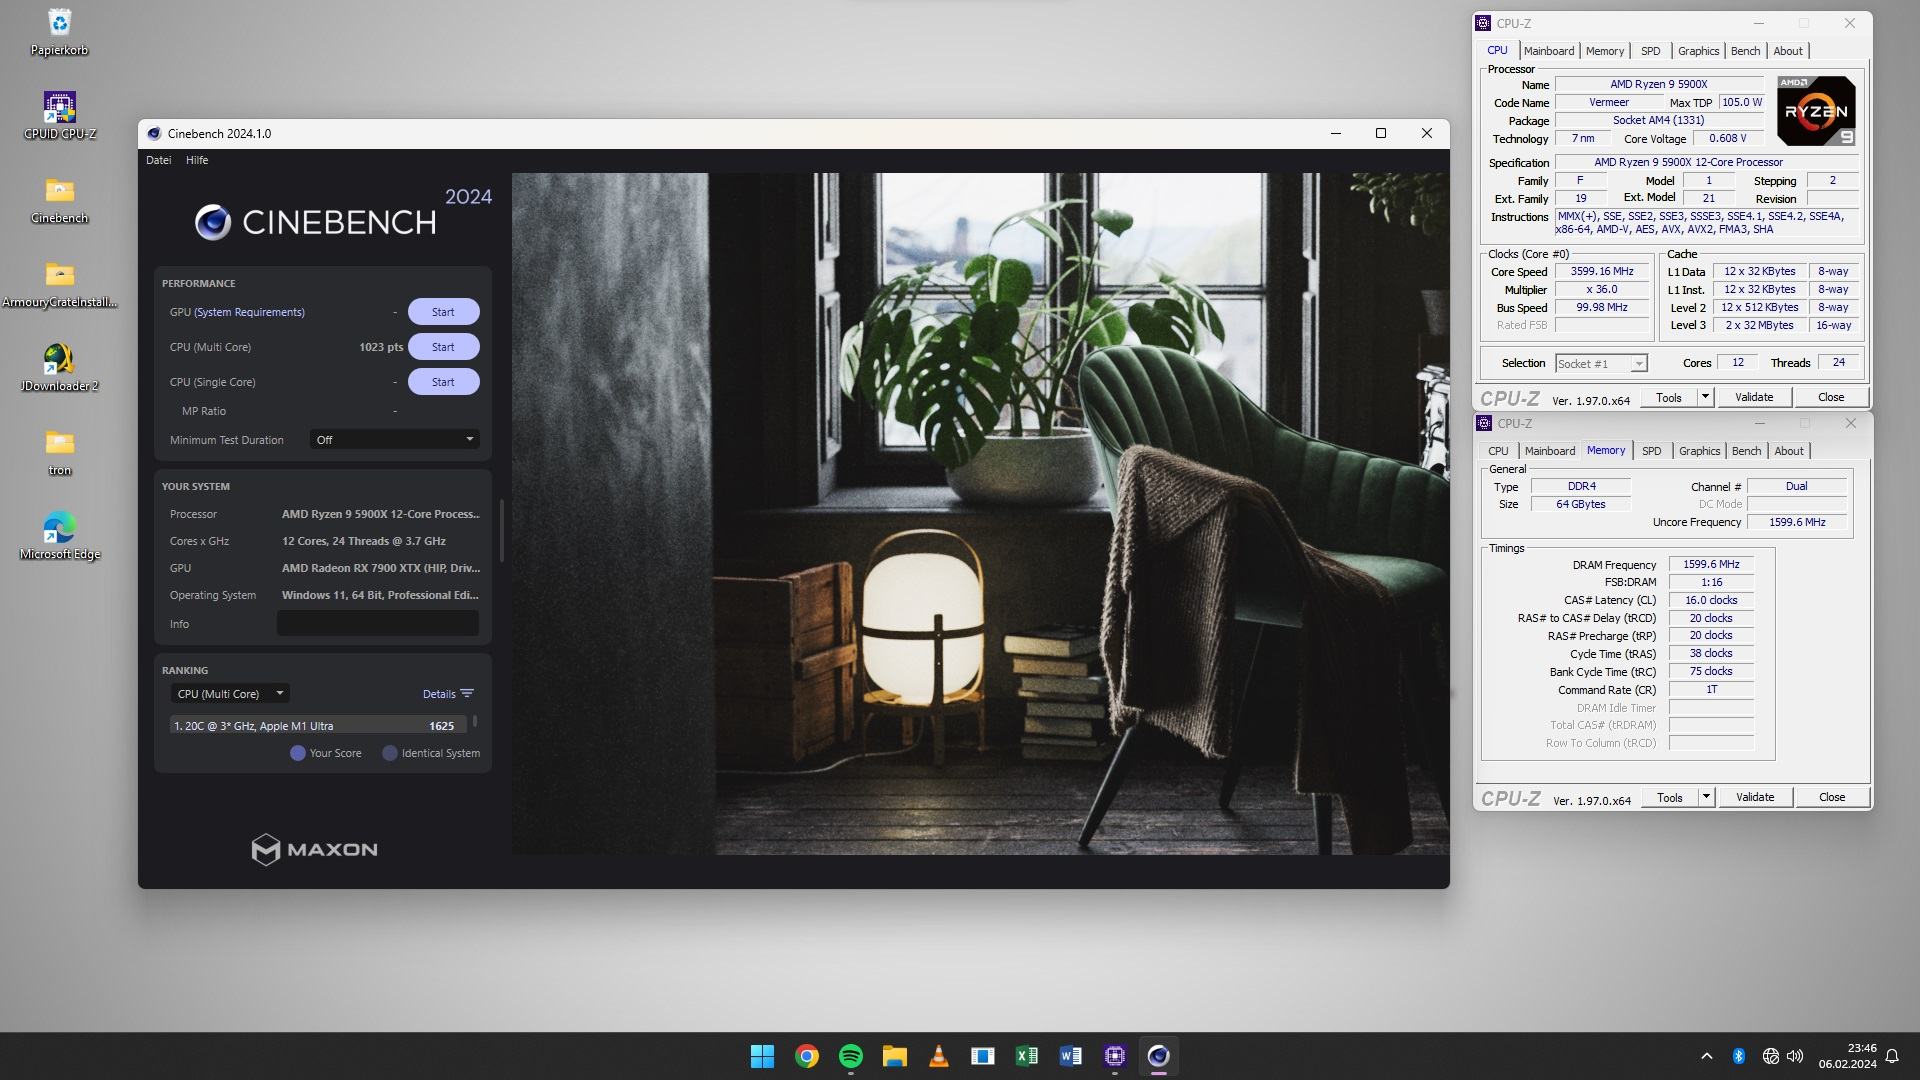Screen dimensions: 1920x1080
Task: Click the Your Score legend dot
Action: coord(298,753)
